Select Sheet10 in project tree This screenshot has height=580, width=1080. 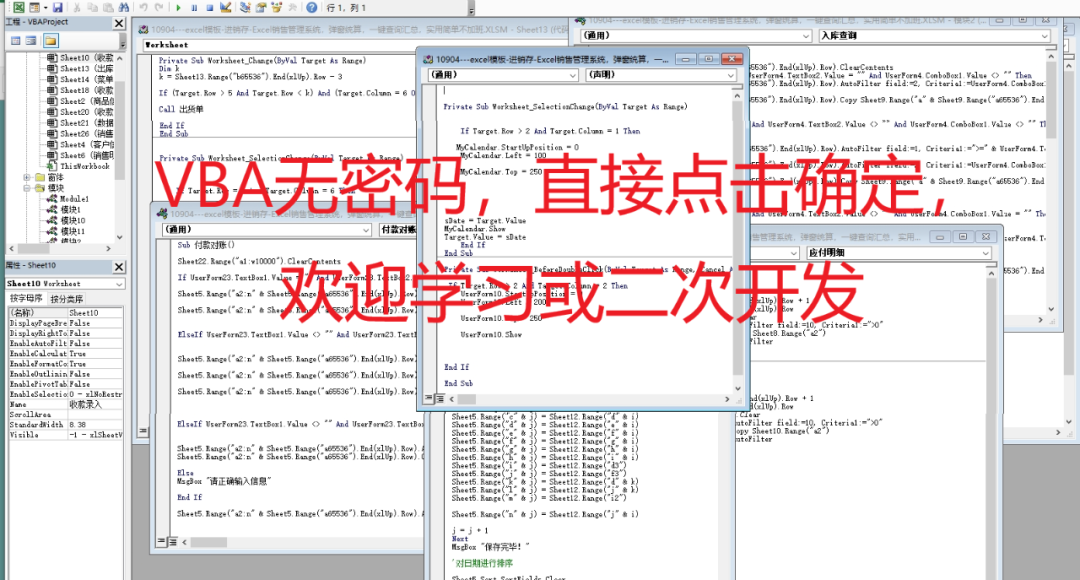coord(80,58)
